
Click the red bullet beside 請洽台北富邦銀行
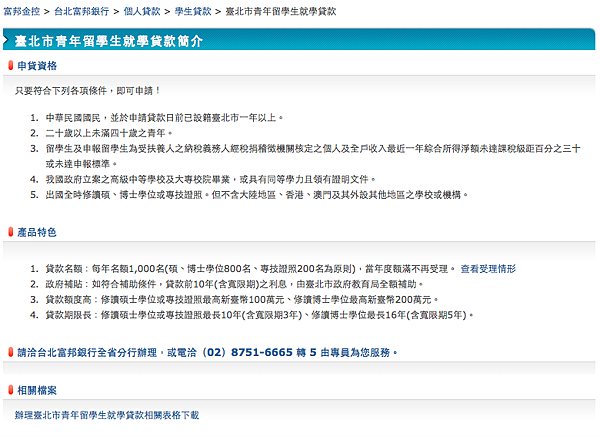tap(11, 352)
